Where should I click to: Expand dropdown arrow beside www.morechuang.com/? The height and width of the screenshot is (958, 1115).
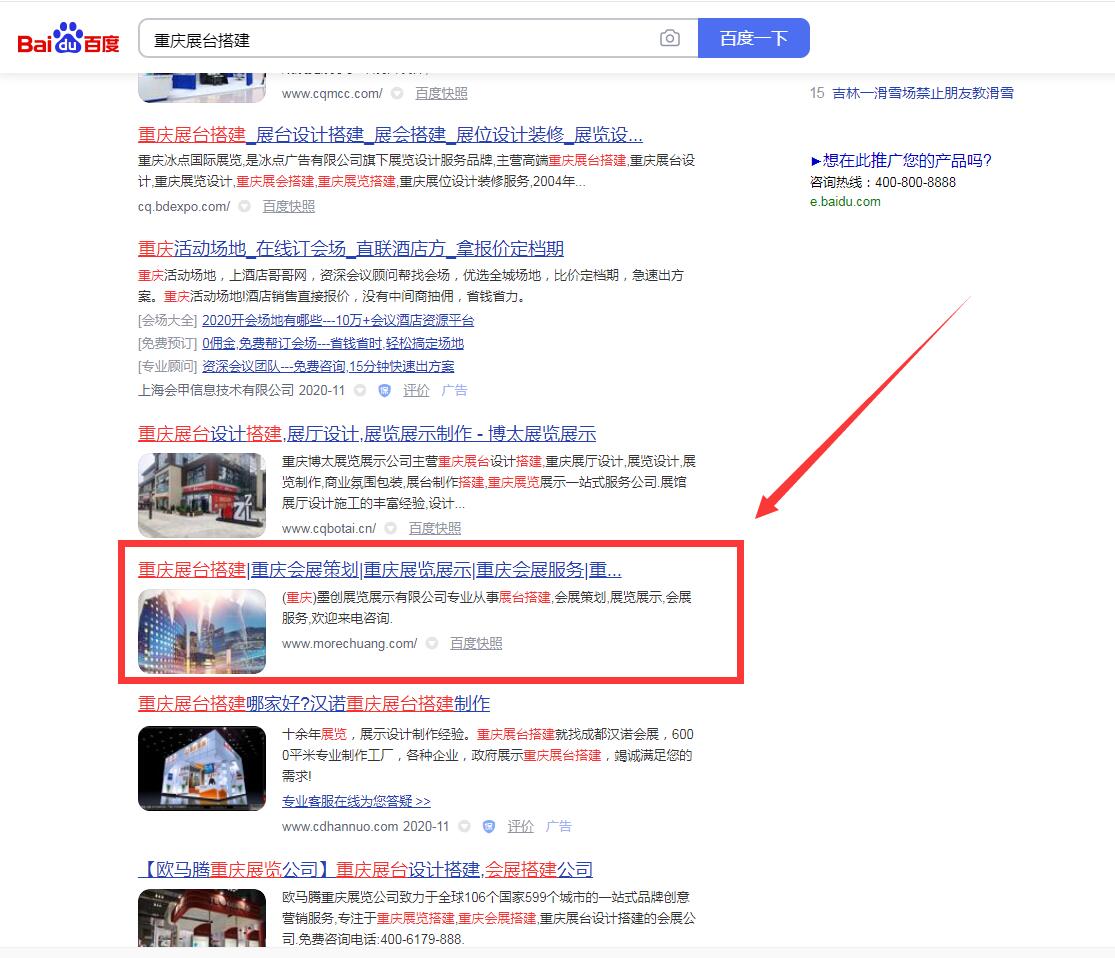tap(432, 644)
